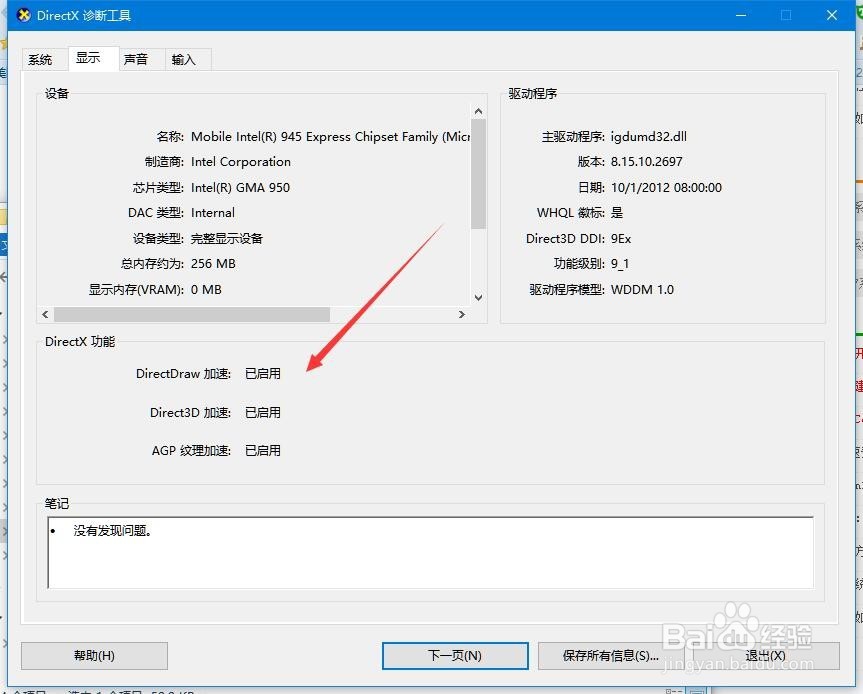Click device list scroll left arrow

point(45,314)
